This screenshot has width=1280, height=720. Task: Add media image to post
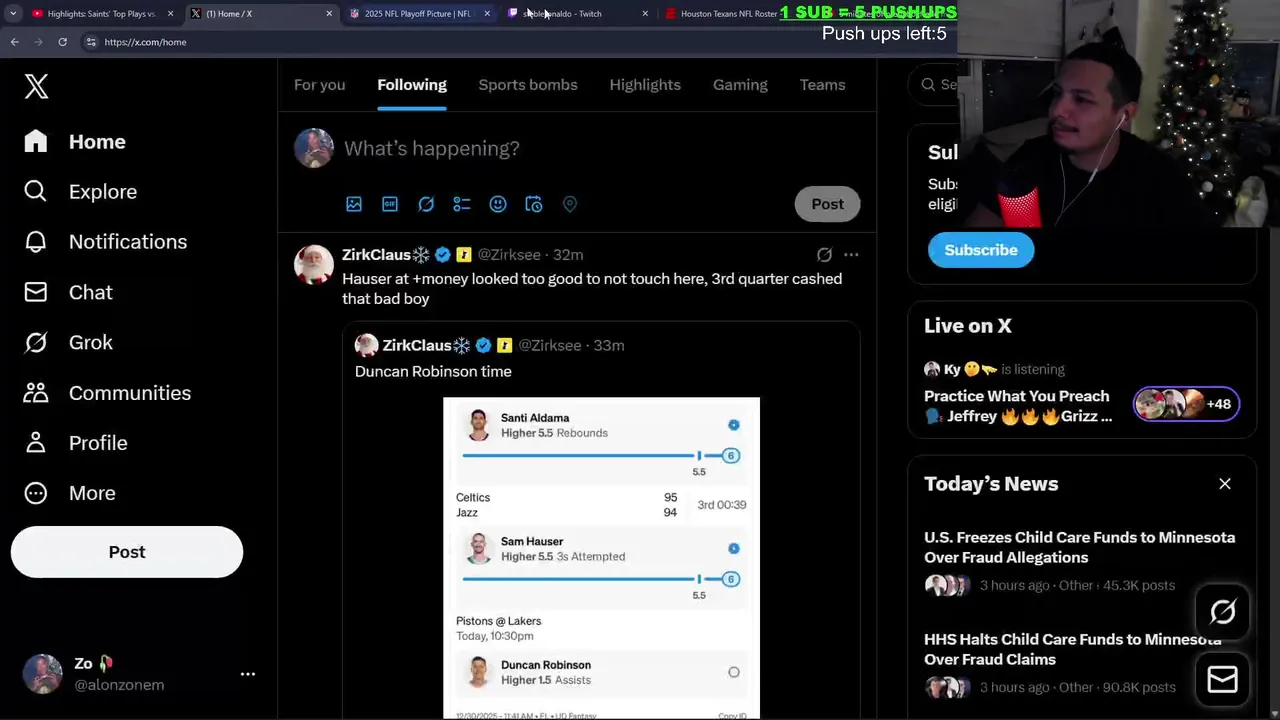(x=354, y=204)
